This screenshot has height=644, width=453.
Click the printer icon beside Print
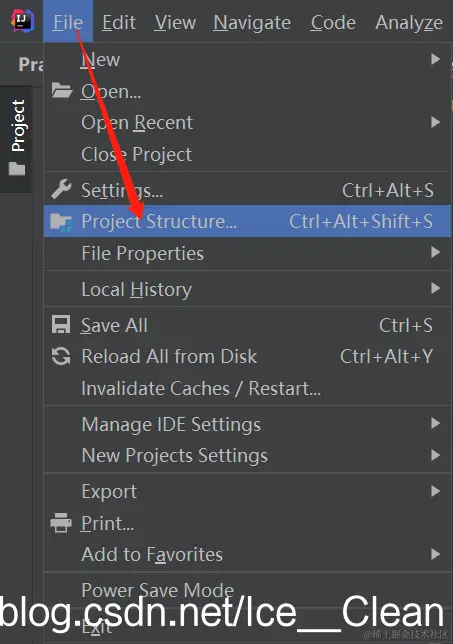61,523
